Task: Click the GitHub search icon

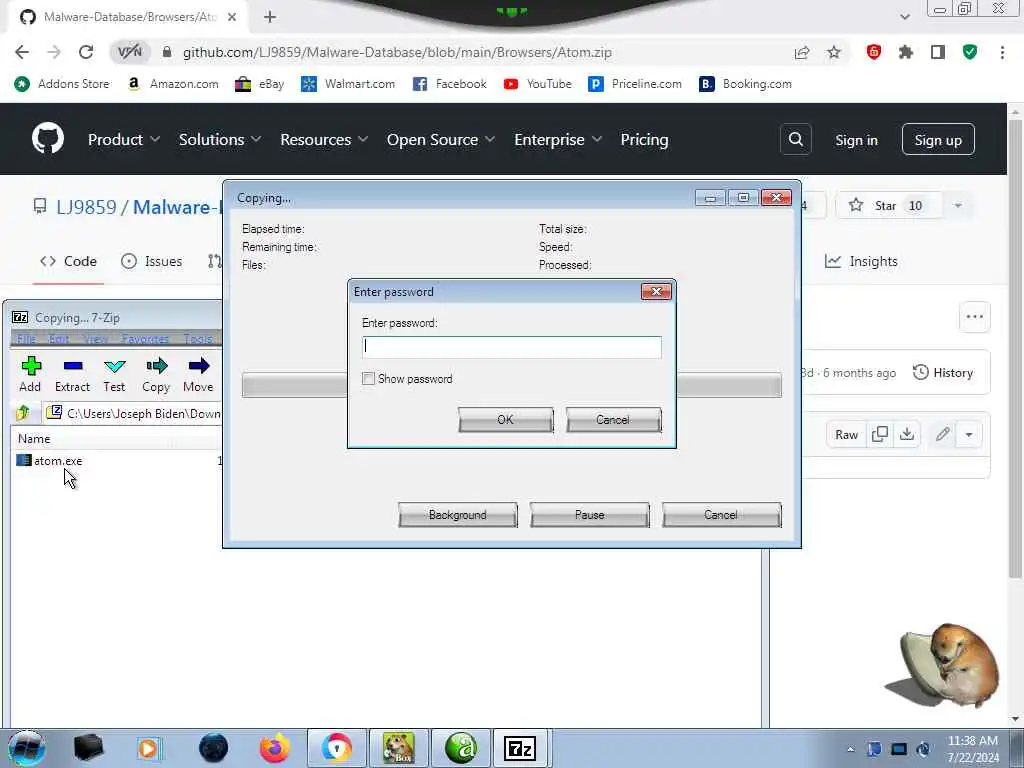Action: pos(795,139)
